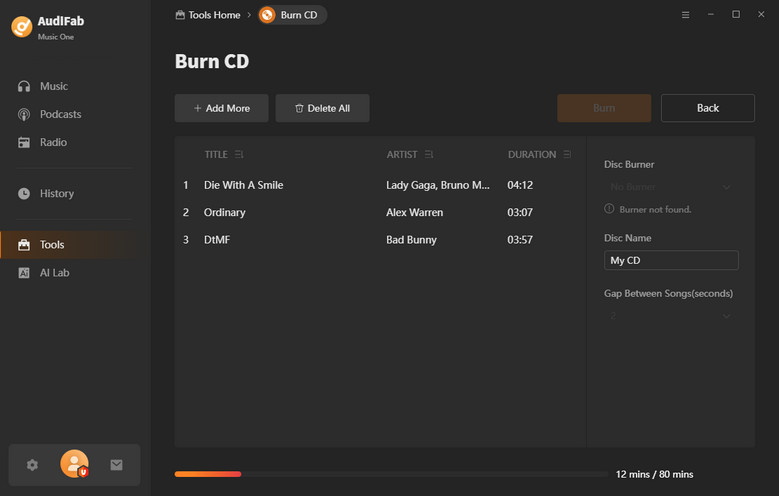The height and width of the screenshot is (496, 779).
Task: Open the mail feedback icon
Action: pyautogui.click(x=116, y=465)
